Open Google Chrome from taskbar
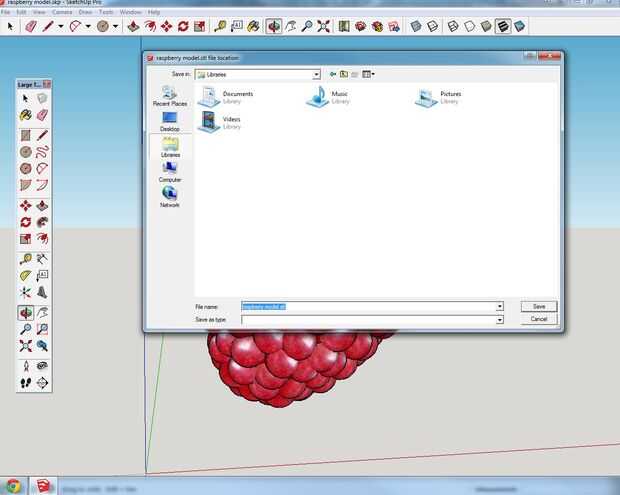 pyautogui.click(x=13, y=486)
